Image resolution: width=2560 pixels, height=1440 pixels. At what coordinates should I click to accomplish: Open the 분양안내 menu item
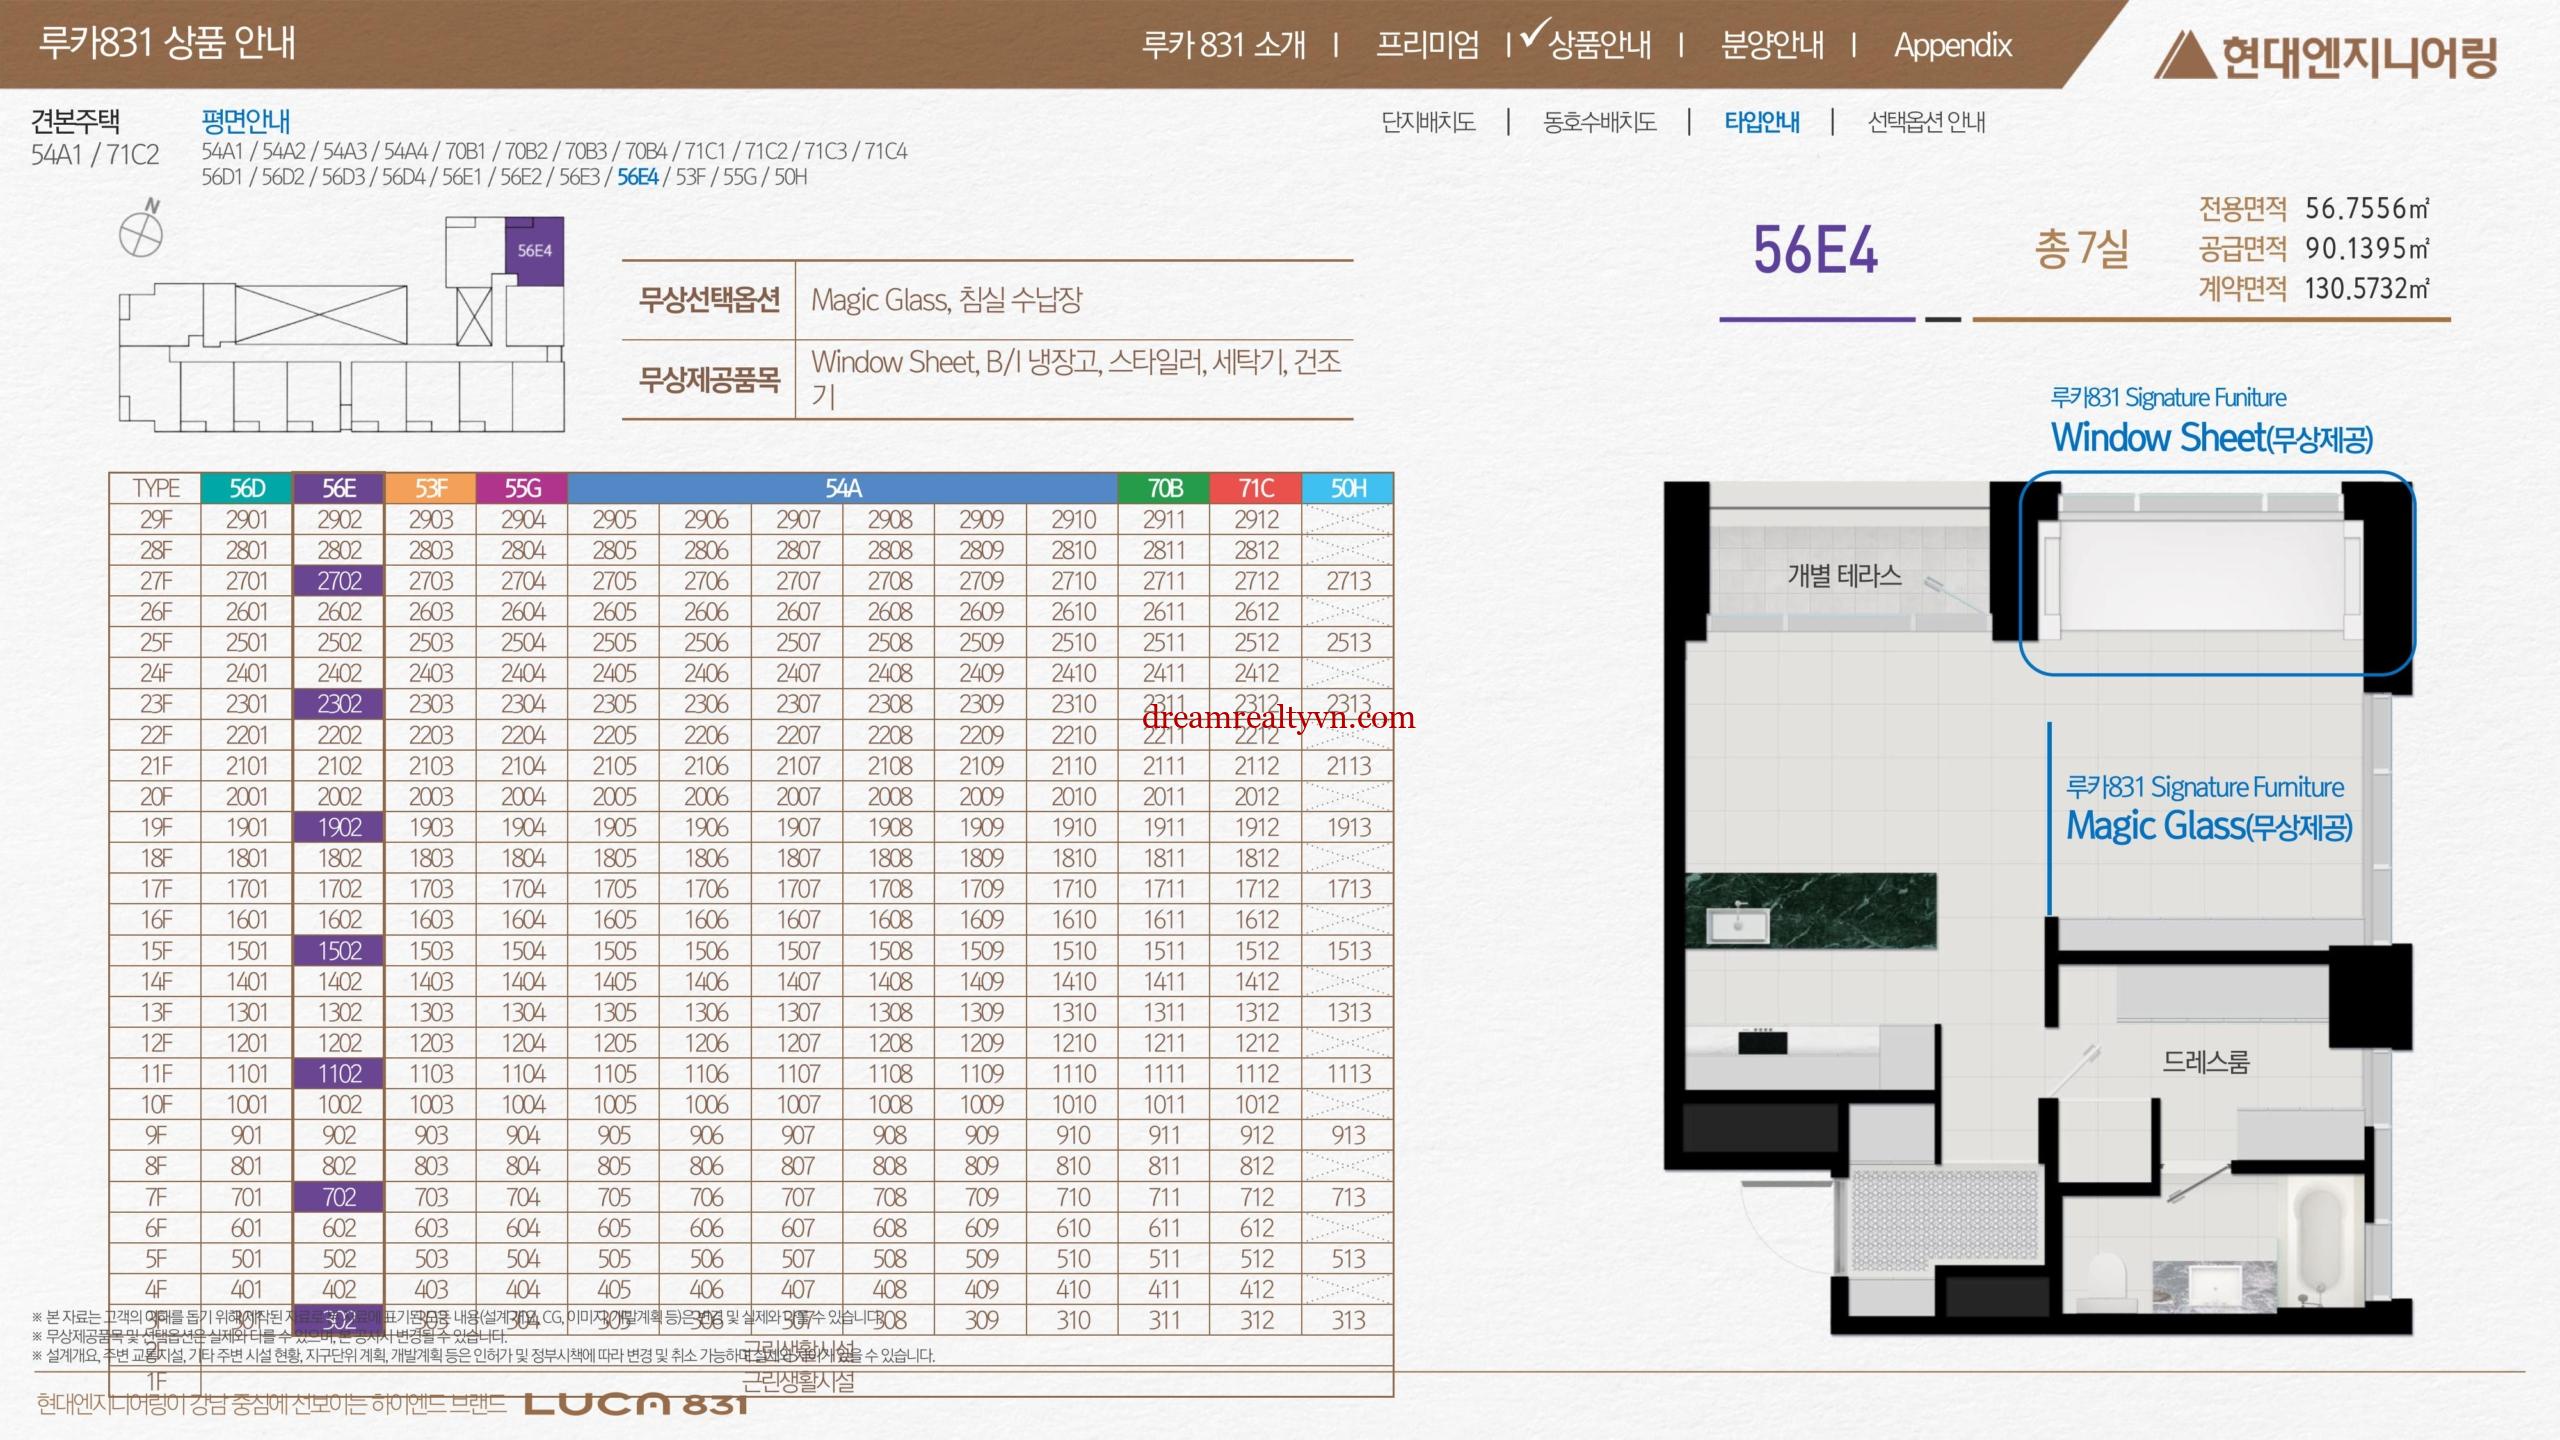pyautogui.click(x=1772, y=45)
